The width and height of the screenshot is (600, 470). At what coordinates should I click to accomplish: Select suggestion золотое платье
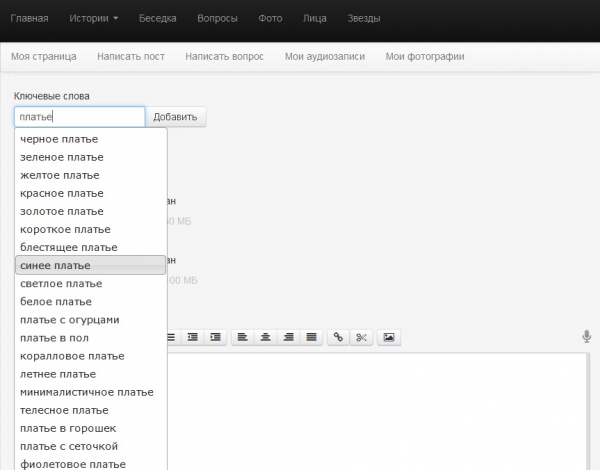click(x=91, y=211)
